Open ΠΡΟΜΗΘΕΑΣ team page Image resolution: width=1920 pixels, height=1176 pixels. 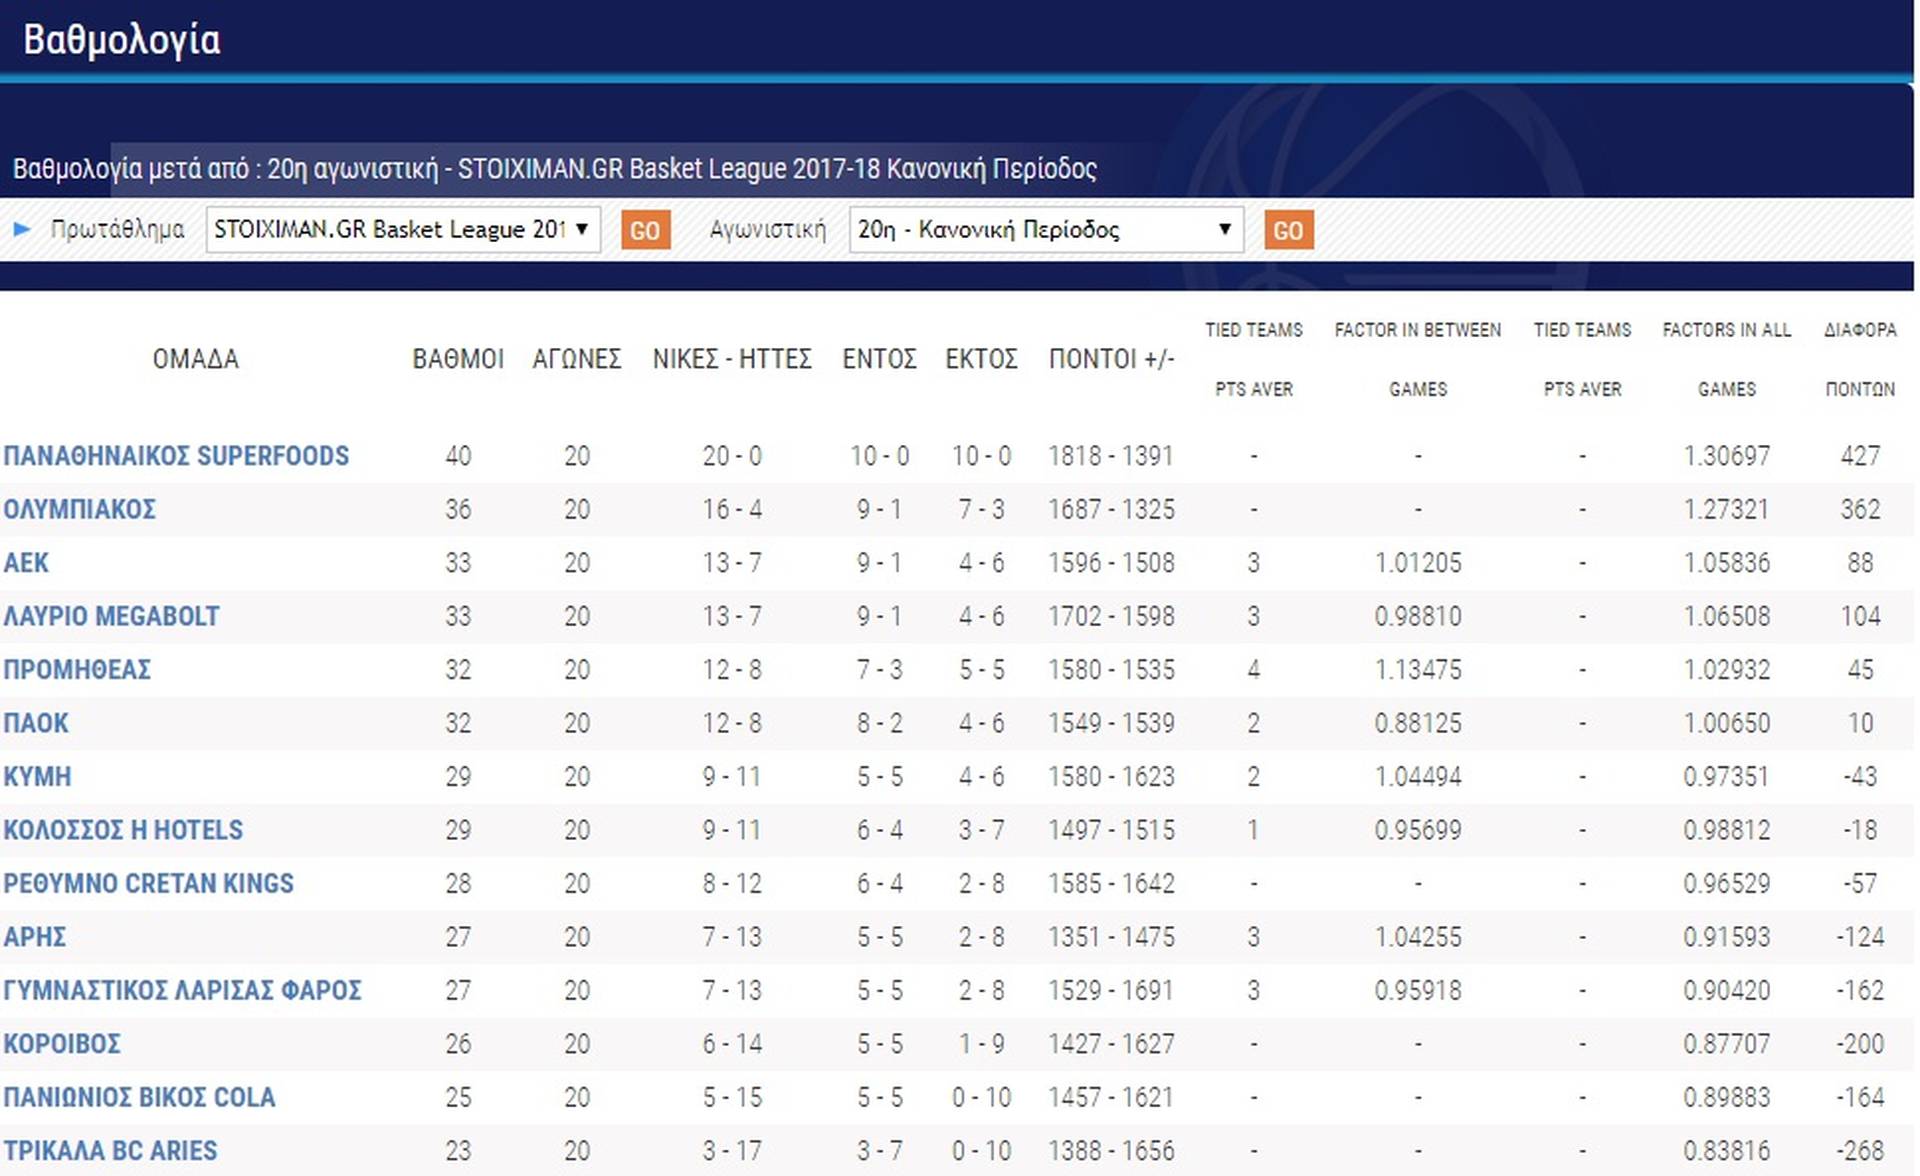coord(77,670)
